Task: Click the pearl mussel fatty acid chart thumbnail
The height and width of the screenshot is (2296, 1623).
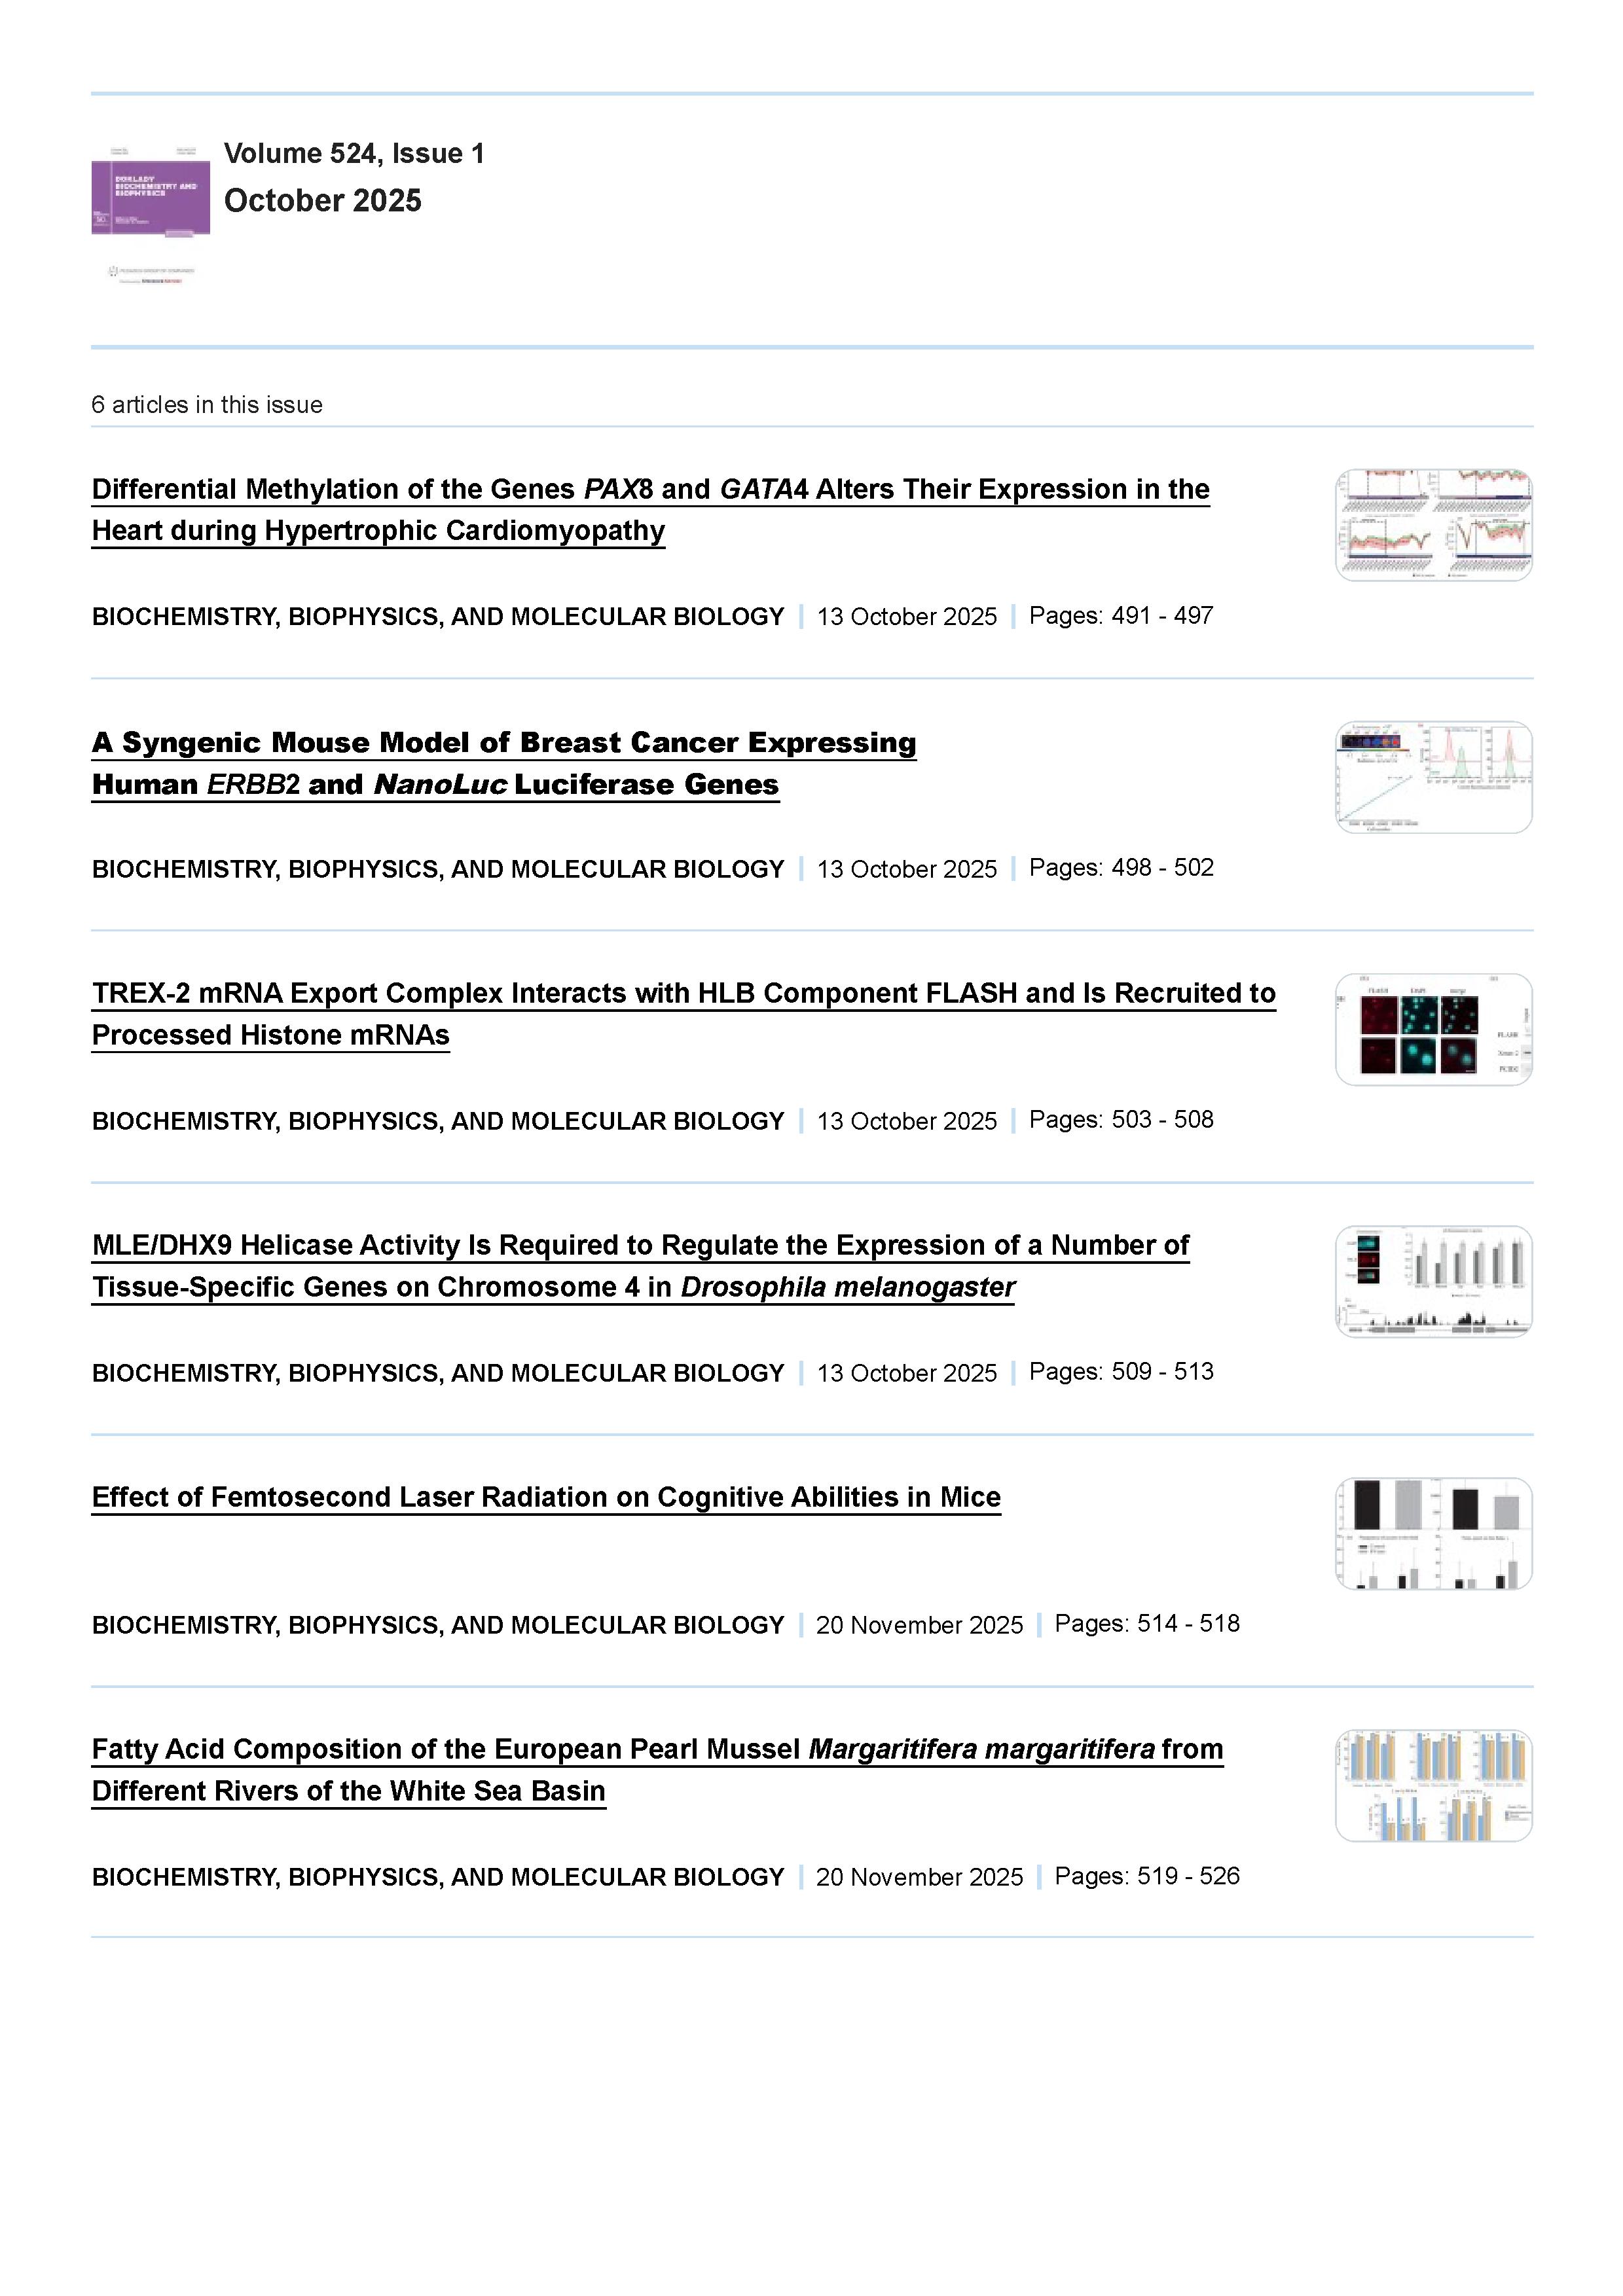Action: coord(1433,1785)
